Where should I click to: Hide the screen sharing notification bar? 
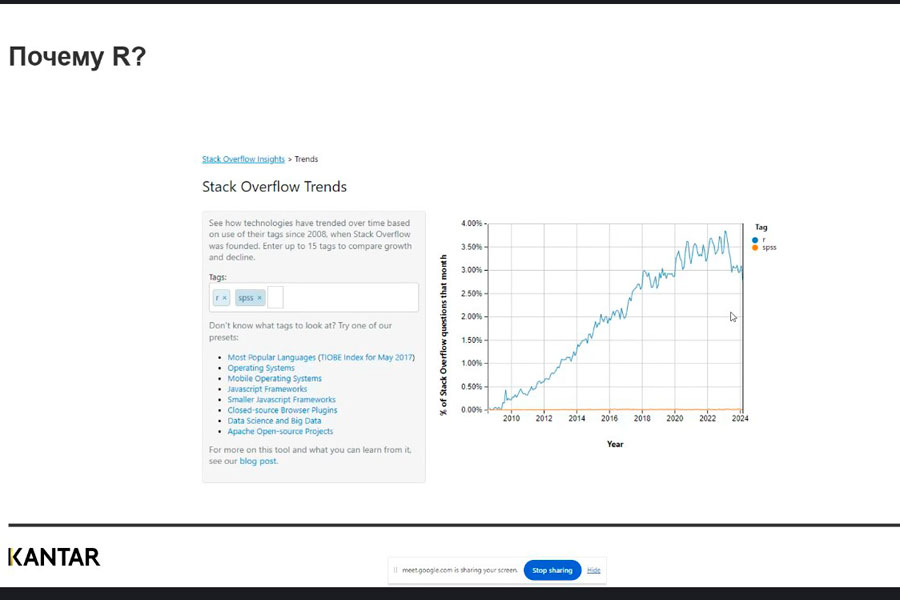[x=593, y=570]
